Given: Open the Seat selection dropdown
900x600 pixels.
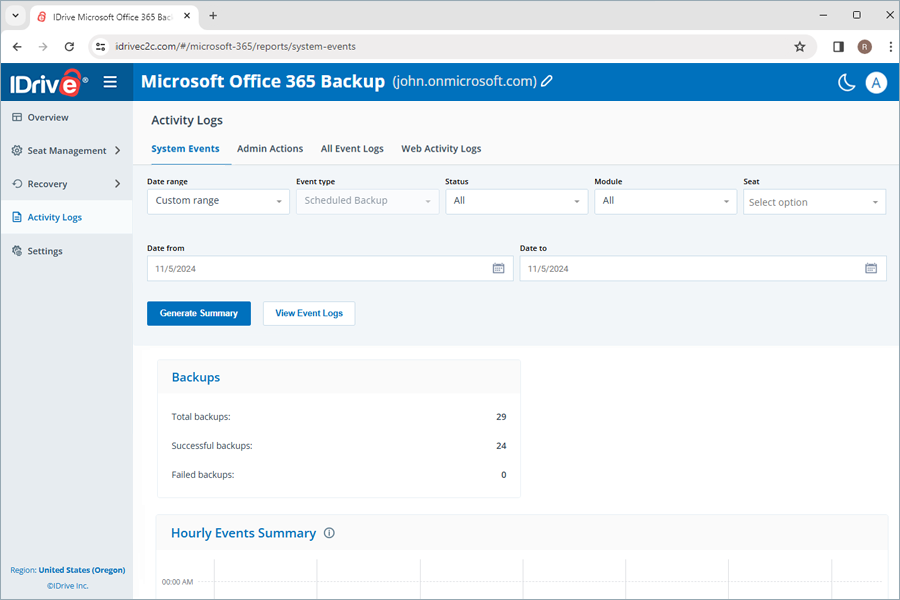Looking at the screenshot, I should pos(815,201).
